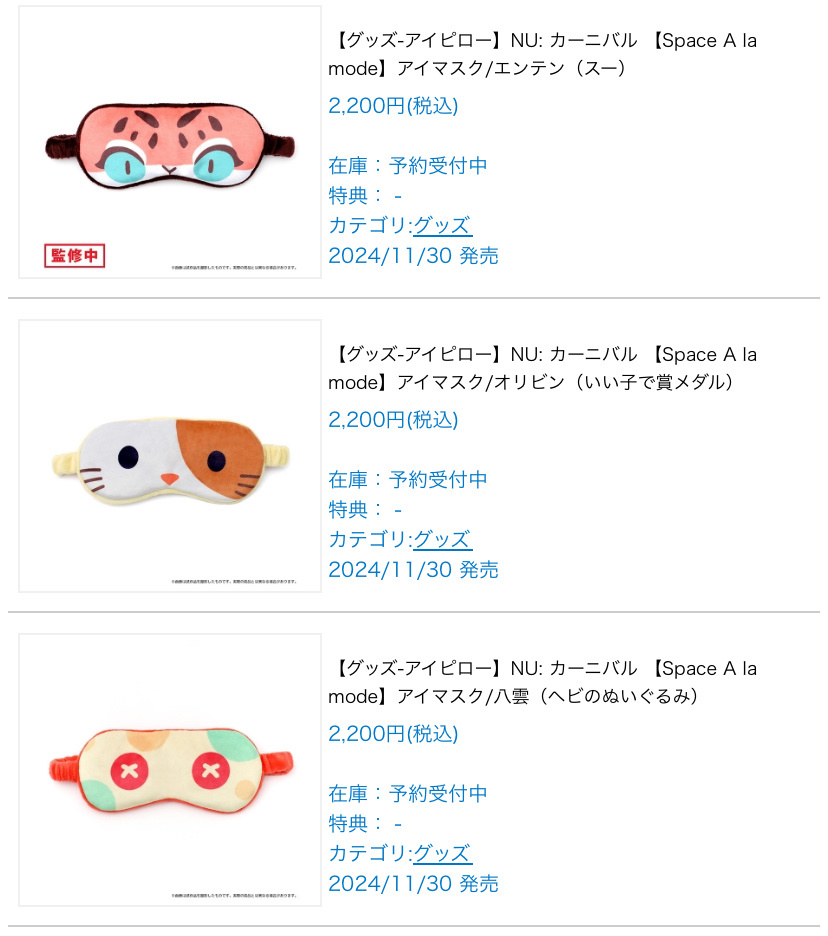Click 予約受付中 stock status for オリビン item
The image size is (828, 936).
click(x=438, y=479)
